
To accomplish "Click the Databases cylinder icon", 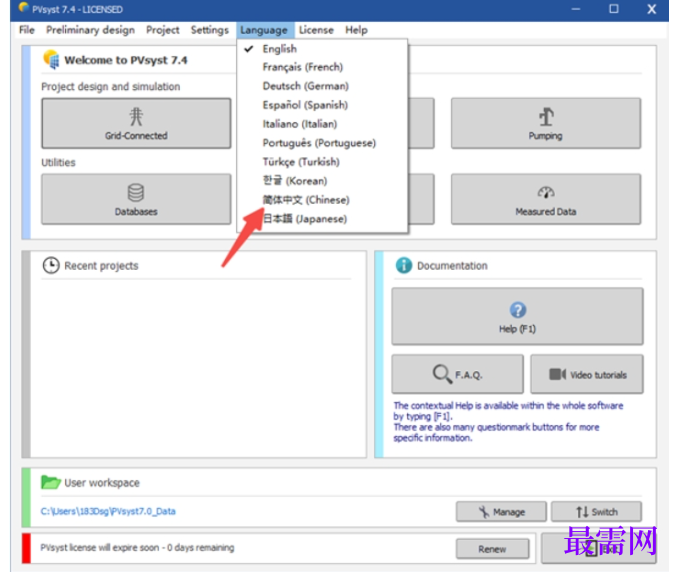I will (136, 193).
